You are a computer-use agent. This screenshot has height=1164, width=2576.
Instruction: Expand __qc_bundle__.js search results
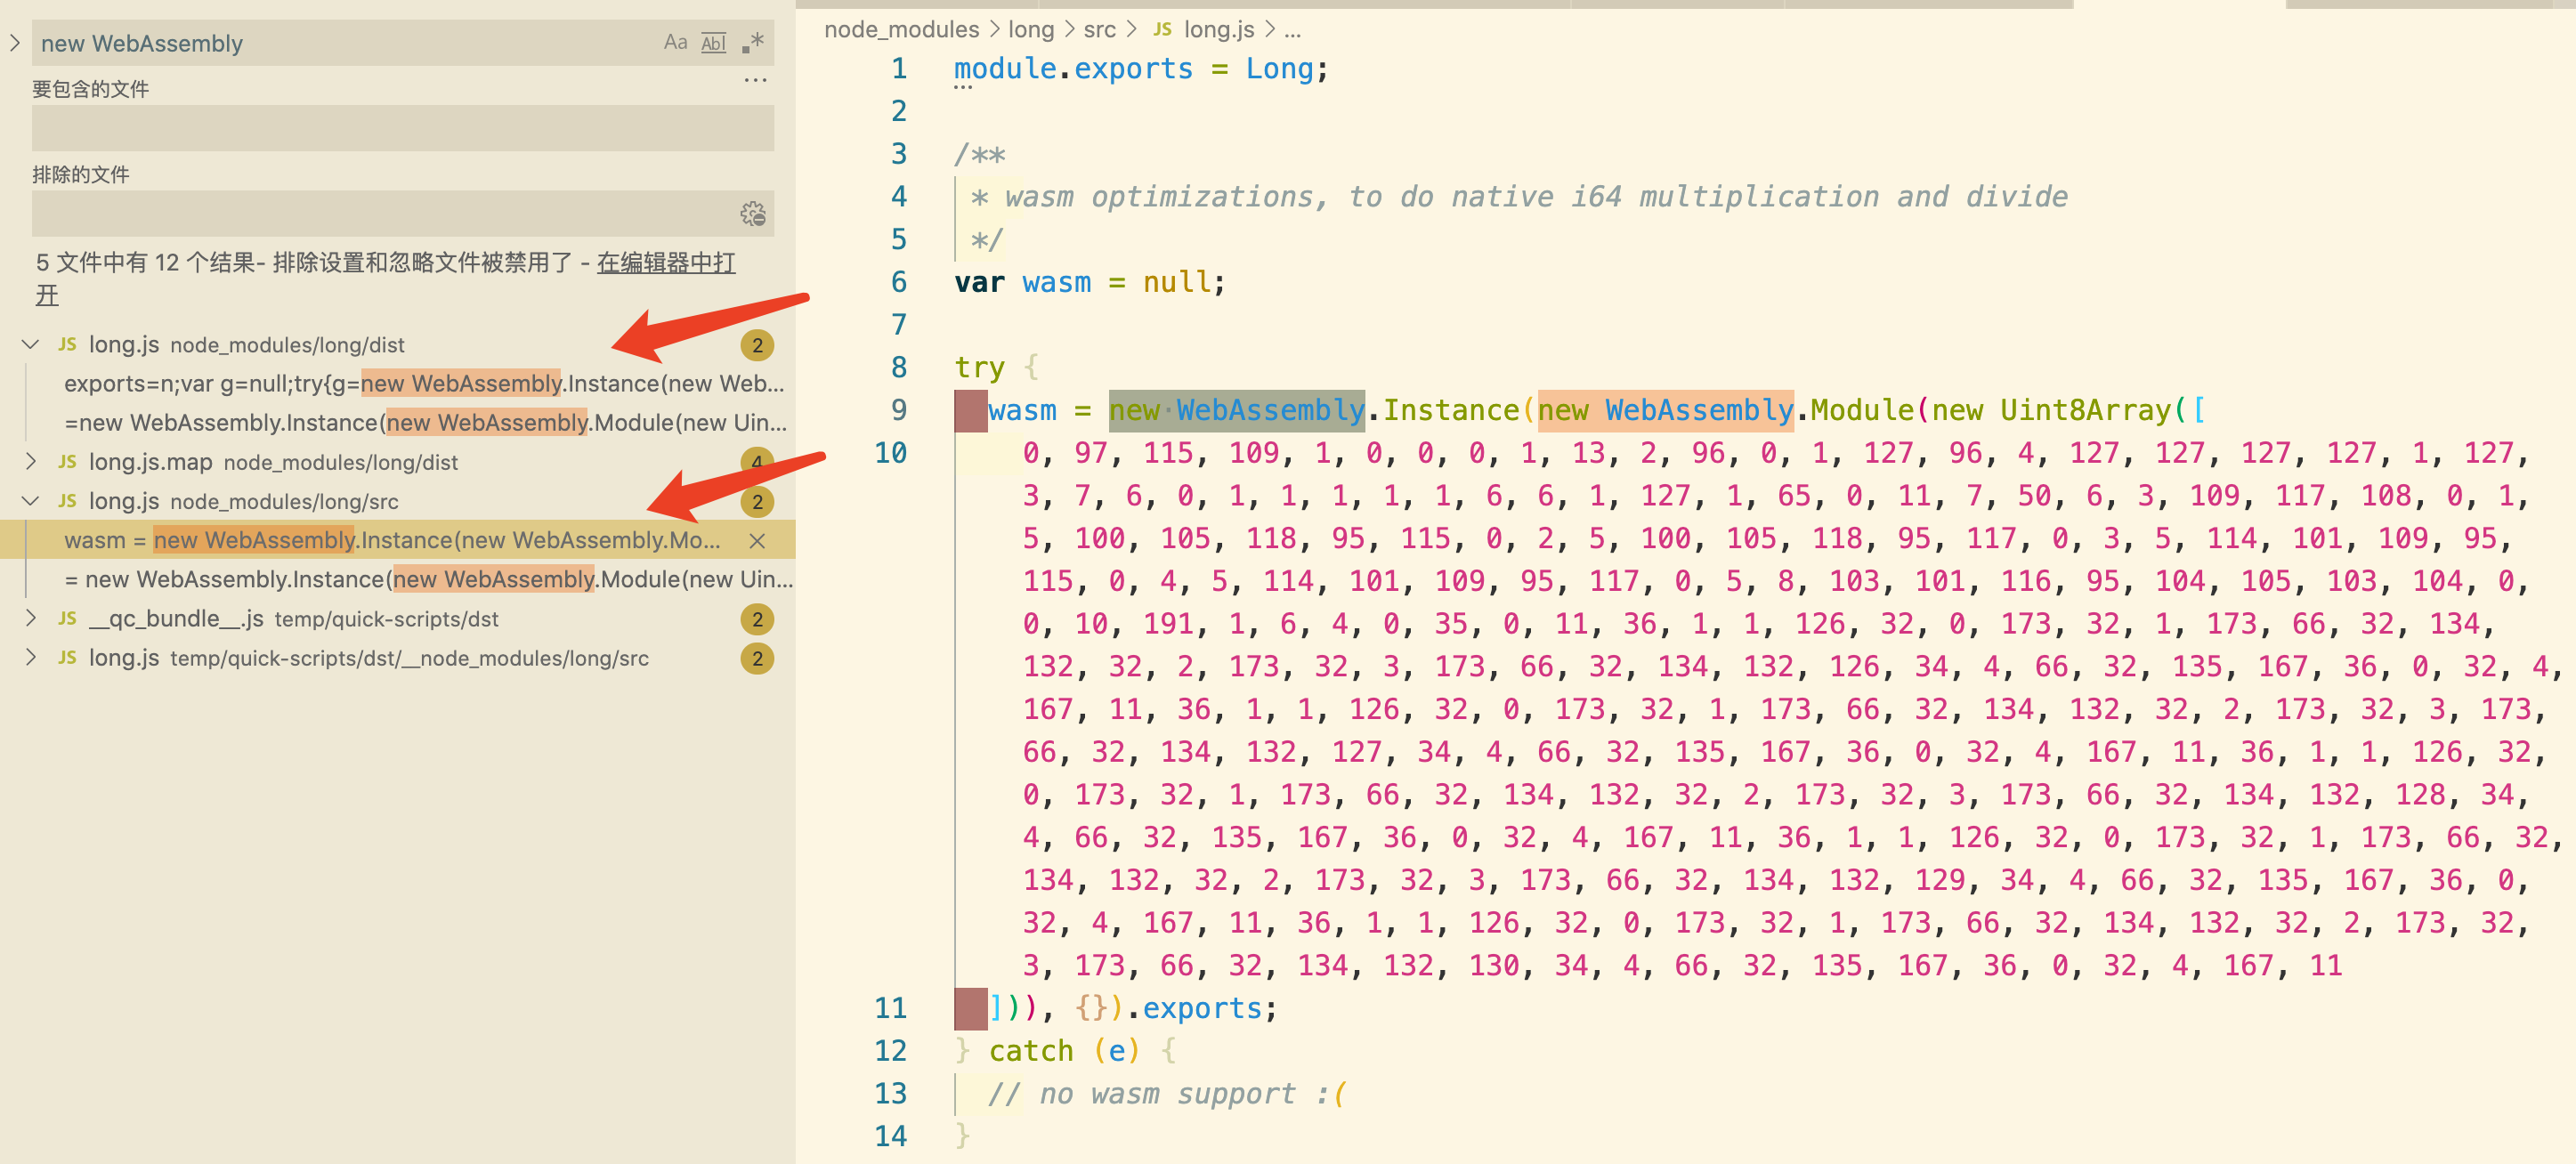[31, 619]
